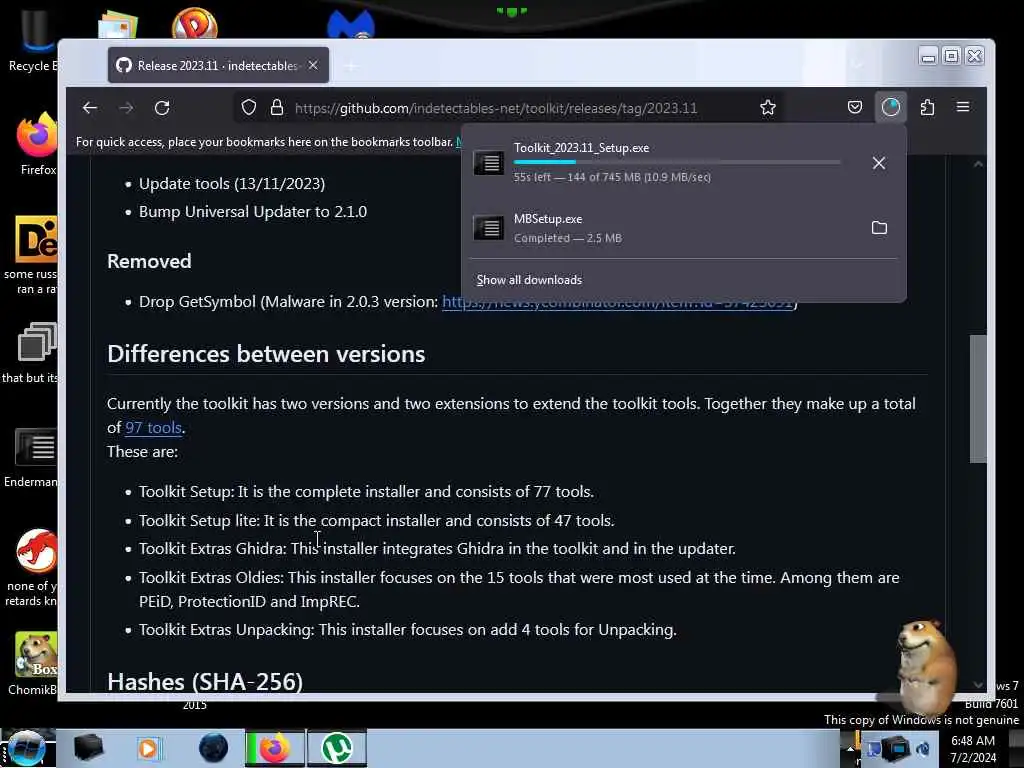The image size is (1024, 768).
Task: Select the Recycle Bin desktop icon
Action: 33,40
